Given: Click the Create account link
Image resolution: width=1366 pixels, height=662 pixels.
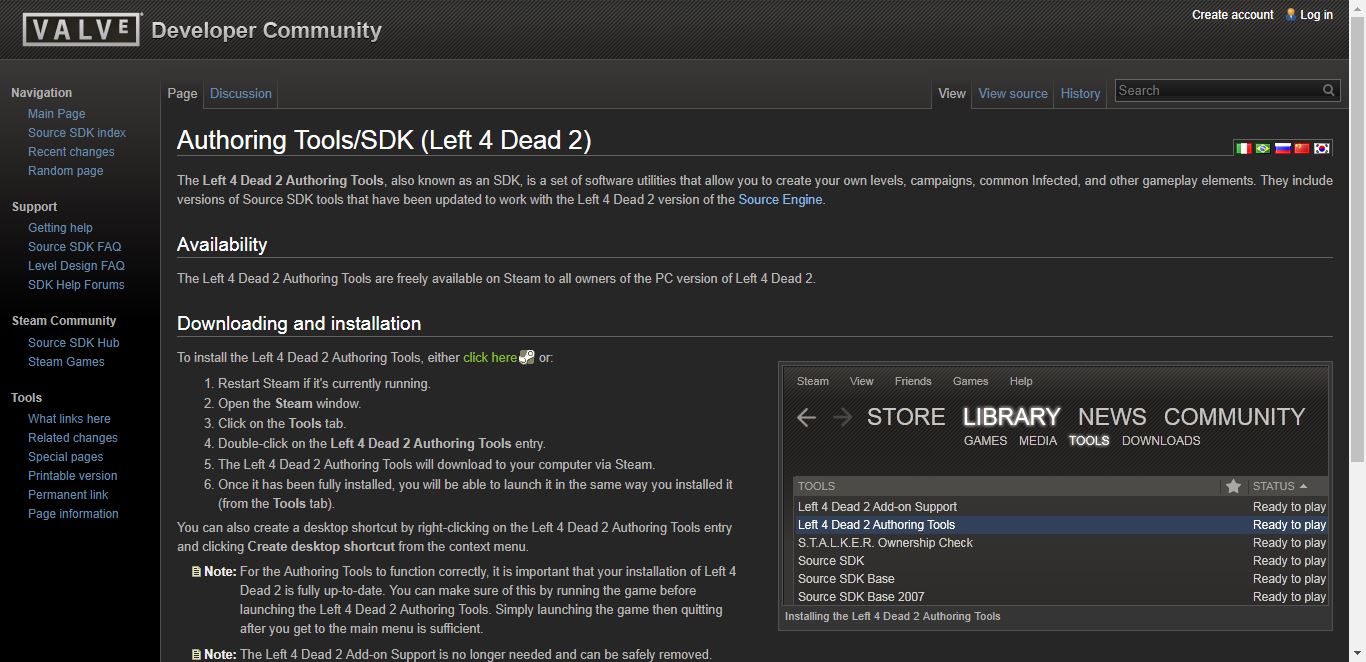Looking at the screenshot, I should pyautogui.click(x=1232, y=14).
